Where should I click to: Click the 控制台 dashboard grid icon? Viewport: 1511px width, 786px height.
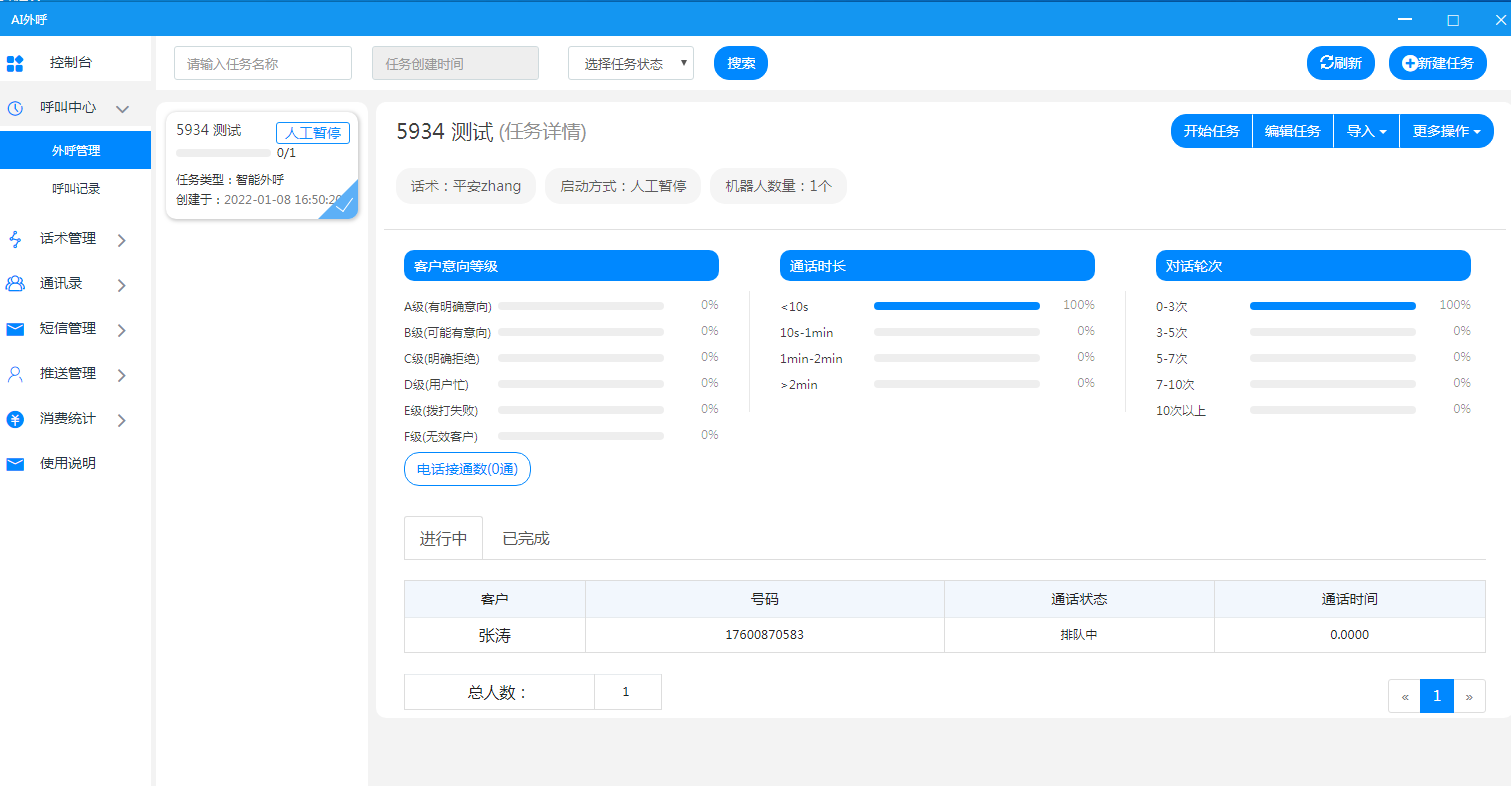click(x=15, y=64)
